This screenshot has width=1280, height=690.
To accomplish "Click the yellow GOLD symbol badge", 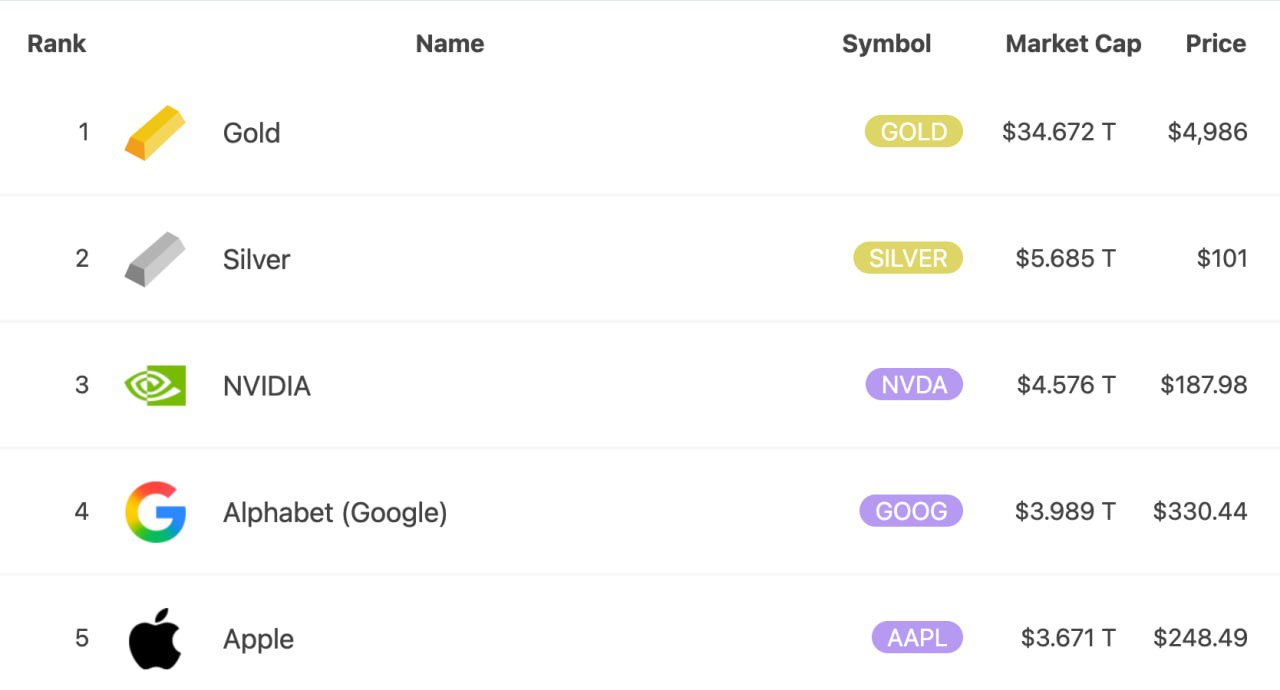I will pyautogui.click(x=913, y=132).
